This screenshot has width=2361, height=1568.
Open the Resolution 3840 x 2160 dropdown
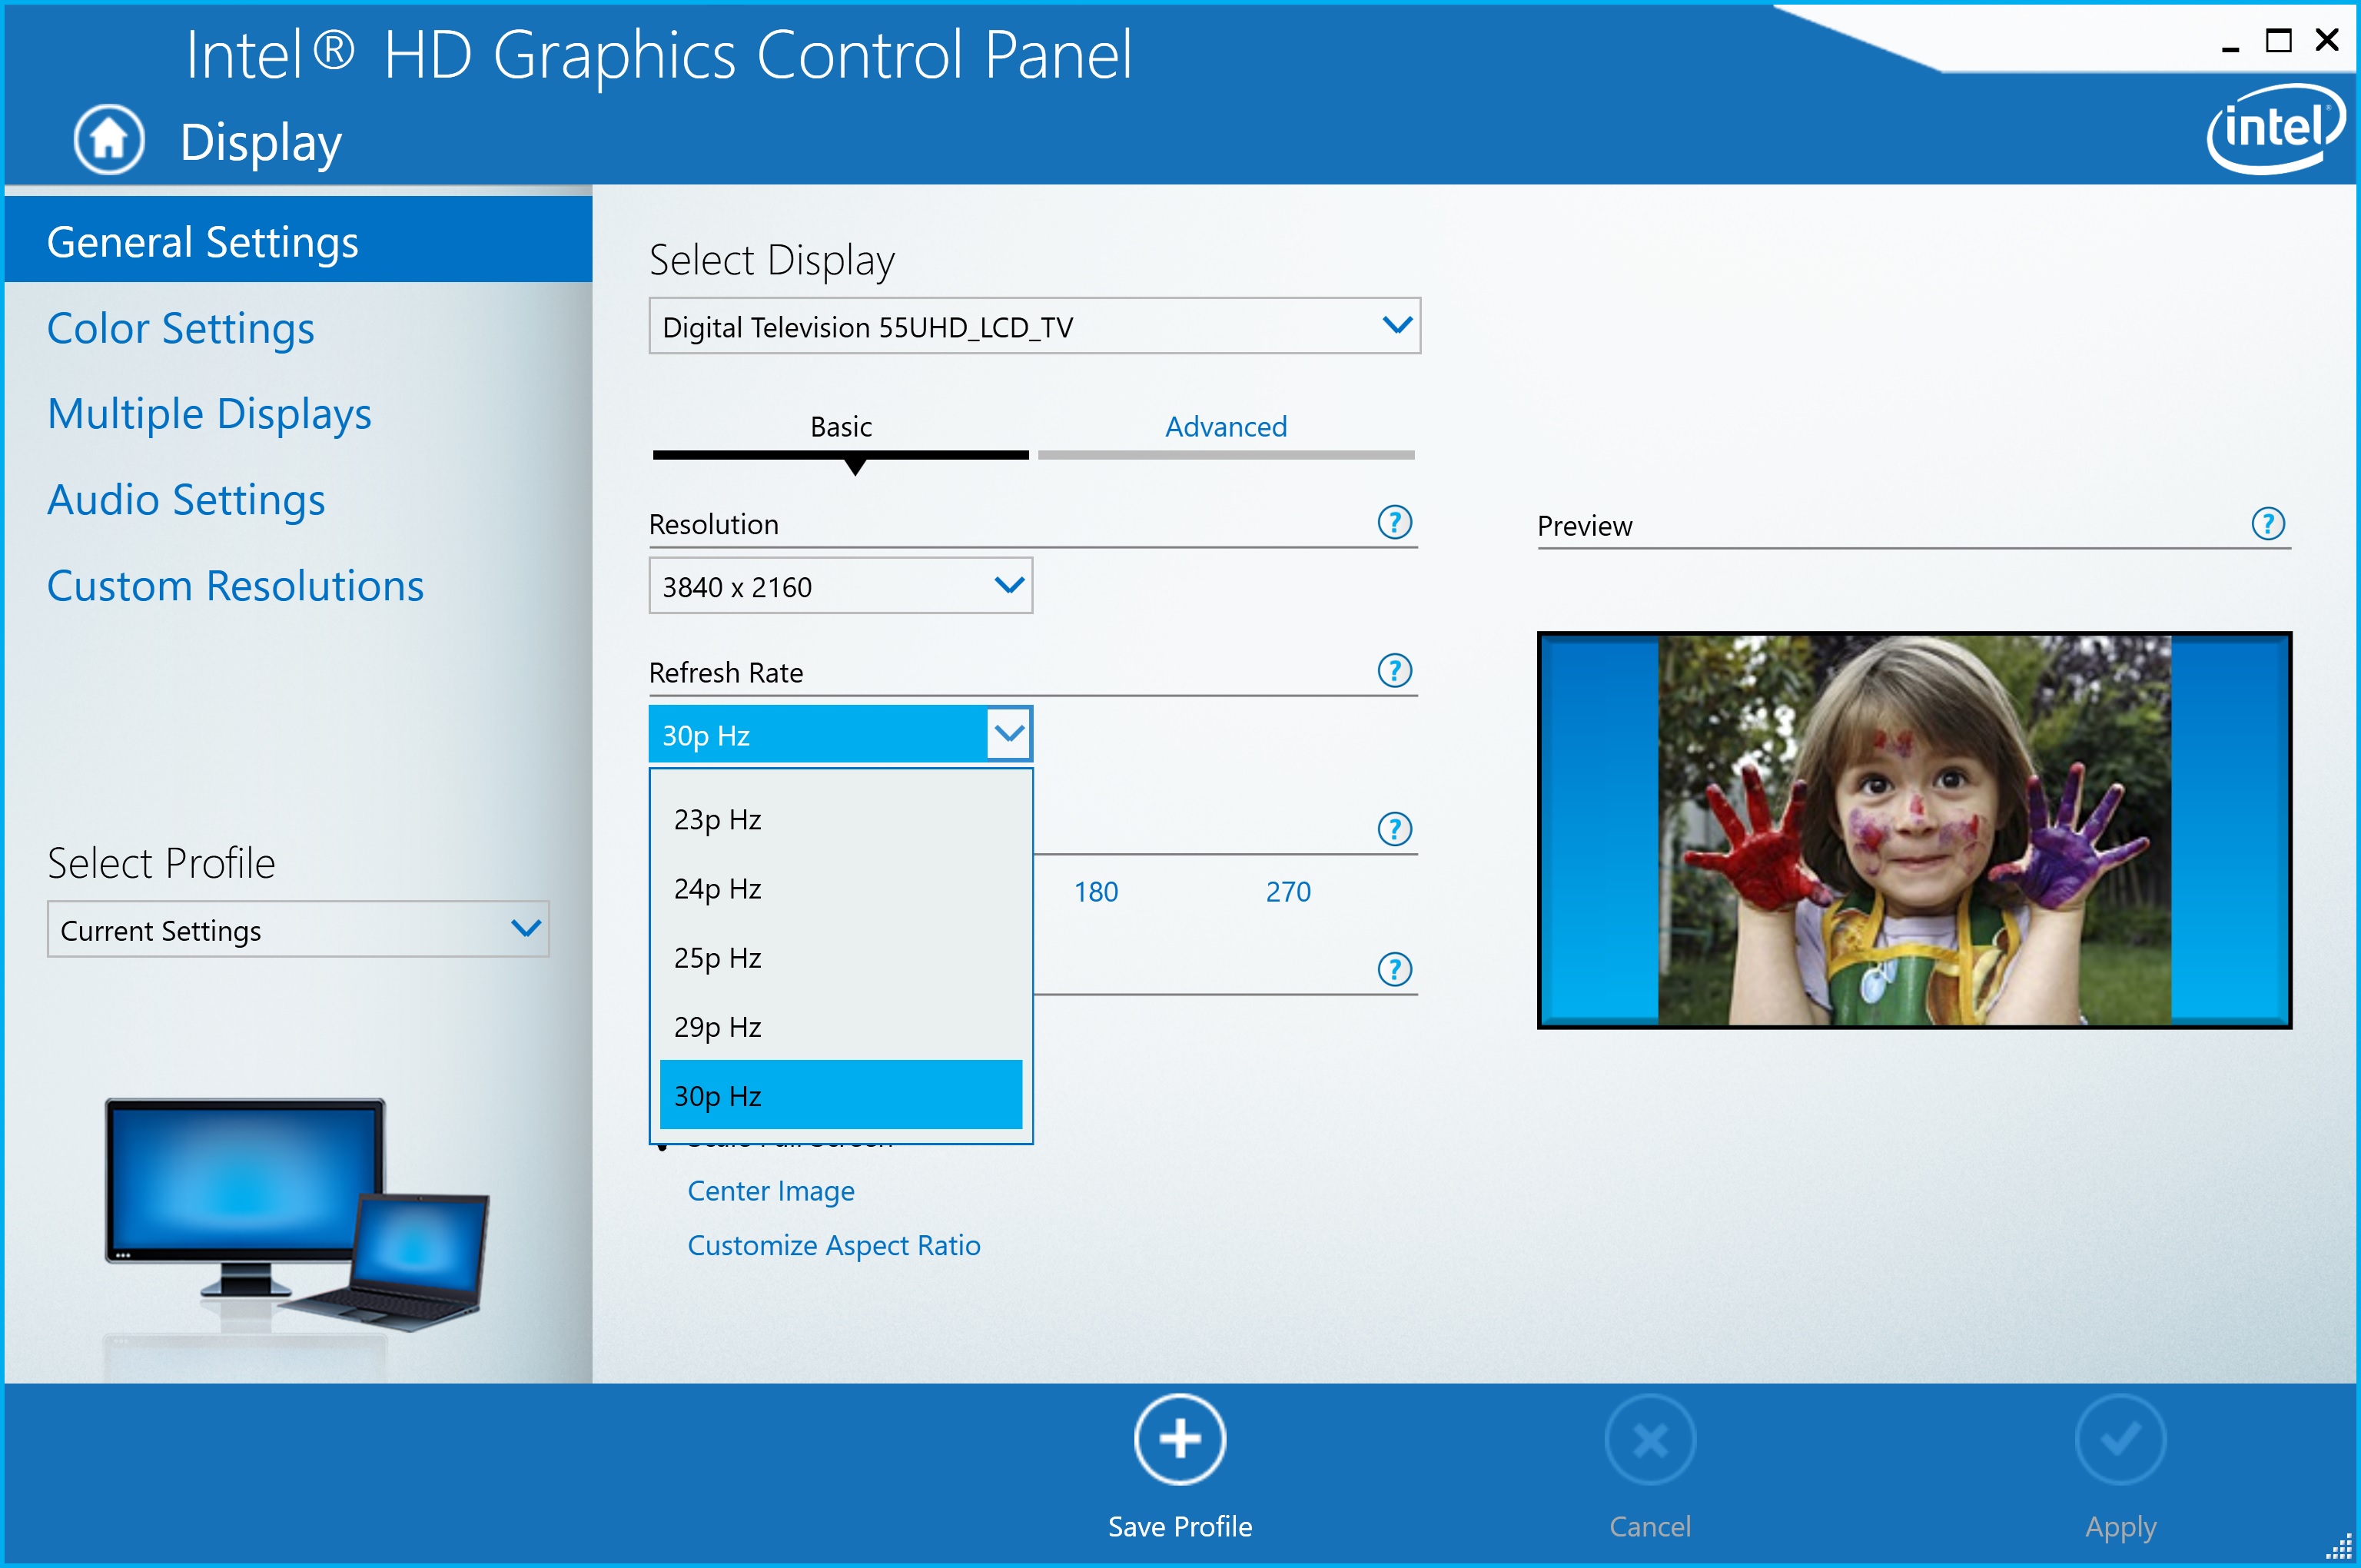[x=840, y=585]
